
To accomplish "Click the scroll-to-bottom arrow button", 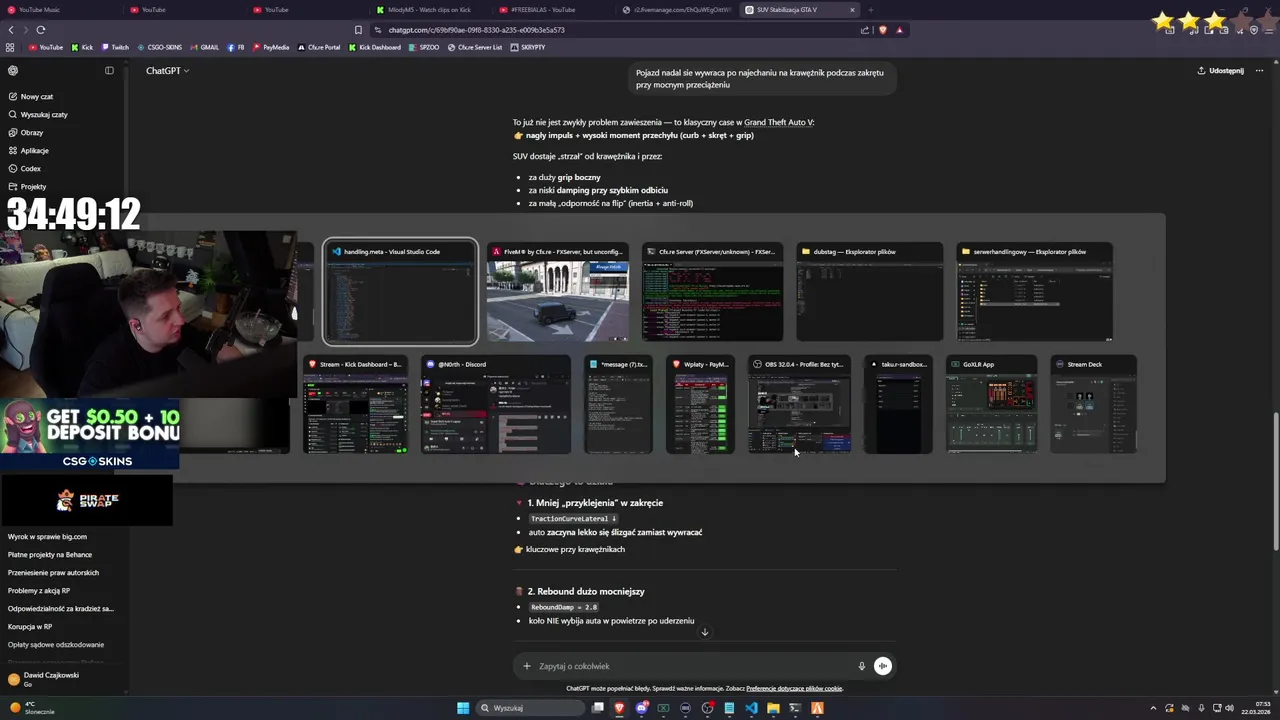I will tap(704, 632).
